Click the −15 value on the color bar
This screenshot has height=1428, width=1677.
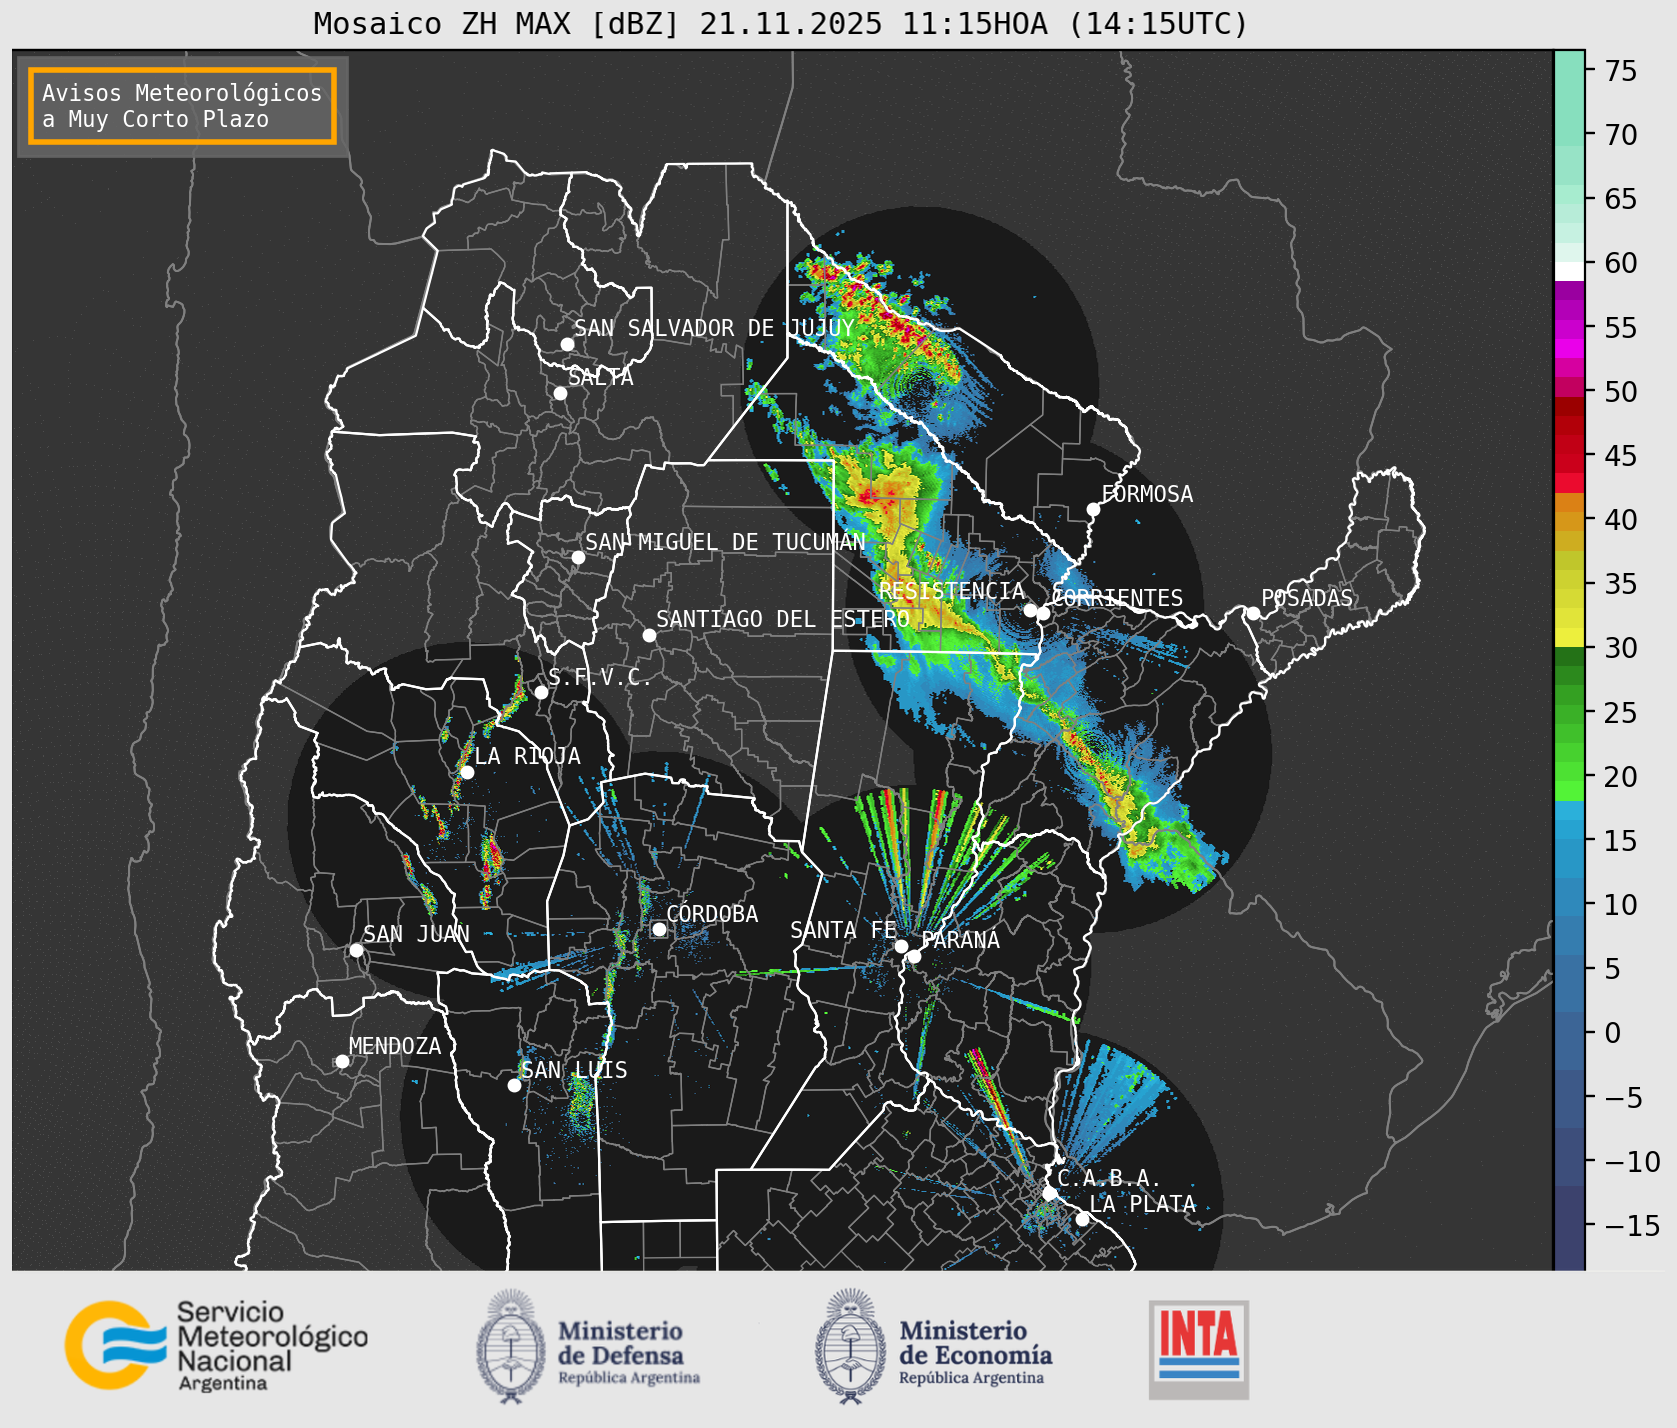pyautogui.click(x=1632, y=1225)
